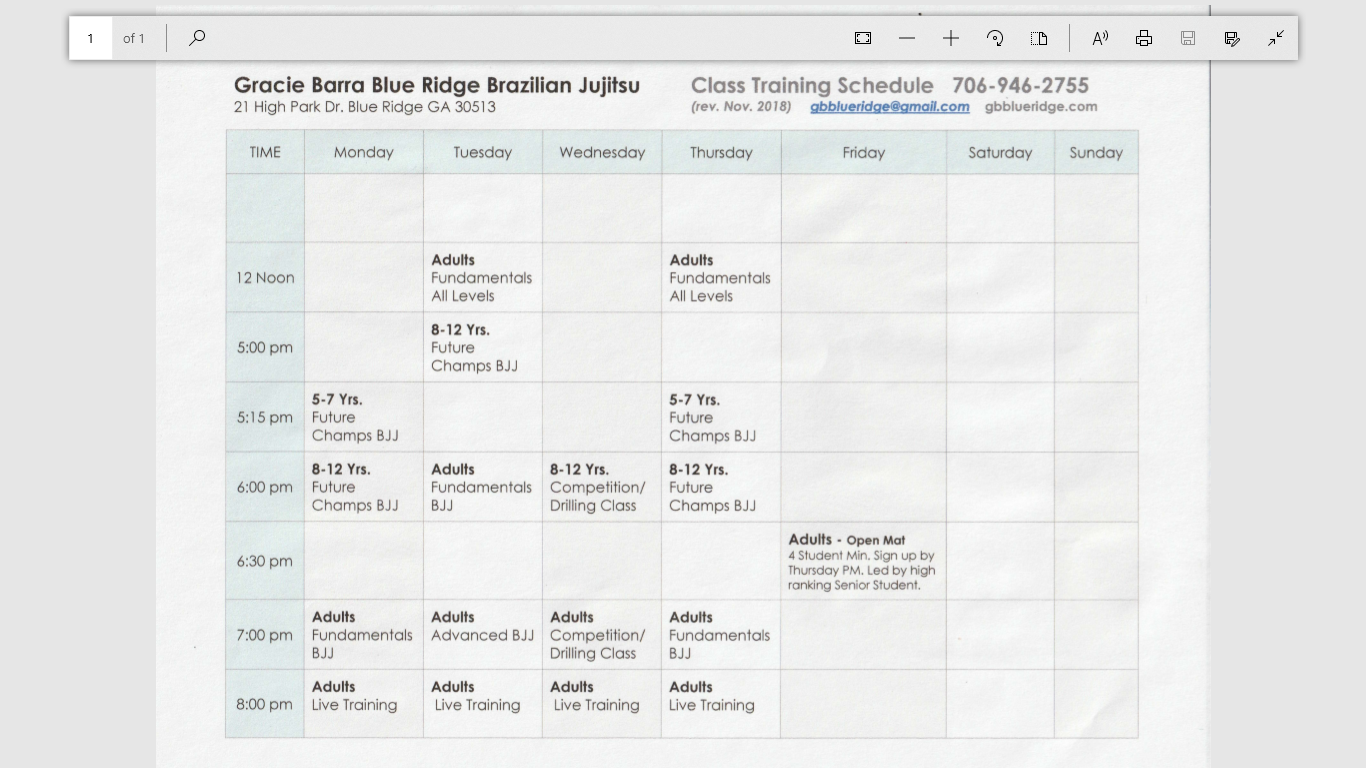1366x768 pixels.
Task: Print the schedule document
Action: (1144, 38)
